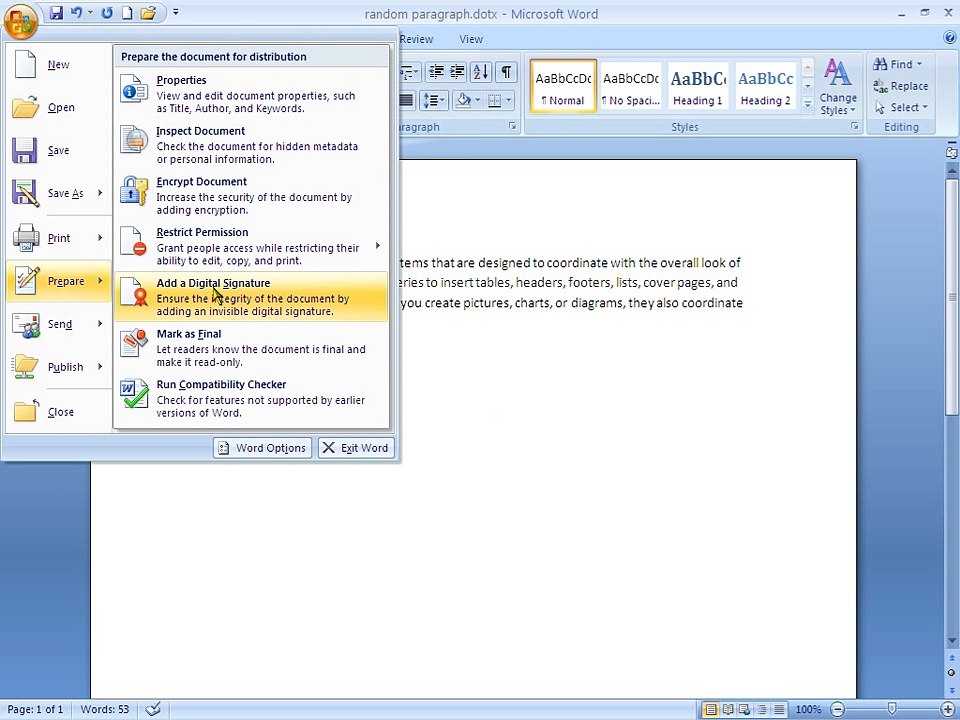Viewport: 960px width, 720px height.
Task: Expand the Publish submenu arrow
Action: click(100, 366)
